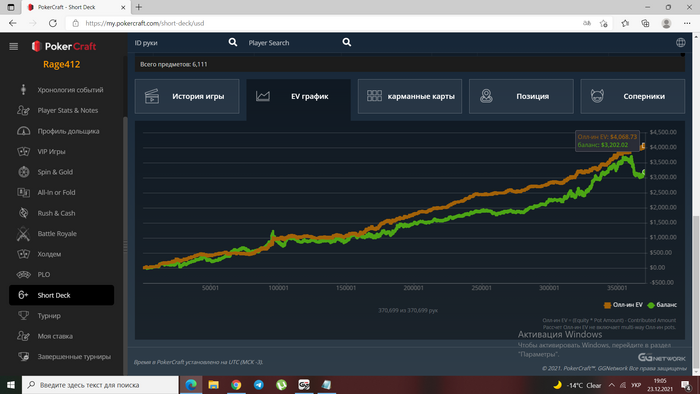The height and width of the screenshot is (394, 700).
Task: Select the PokerCraft - Short Deck browser tab
Action: tap(76, 7)
